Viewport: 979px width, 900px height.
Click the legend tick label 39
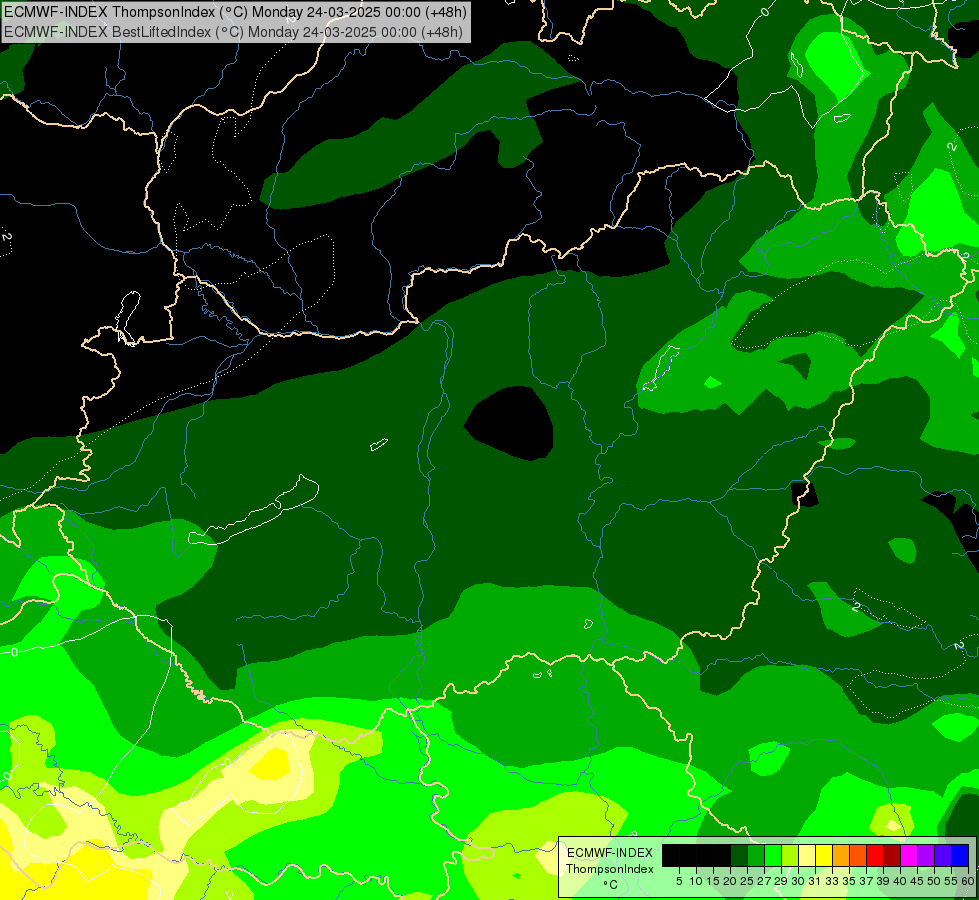[883, 881]
